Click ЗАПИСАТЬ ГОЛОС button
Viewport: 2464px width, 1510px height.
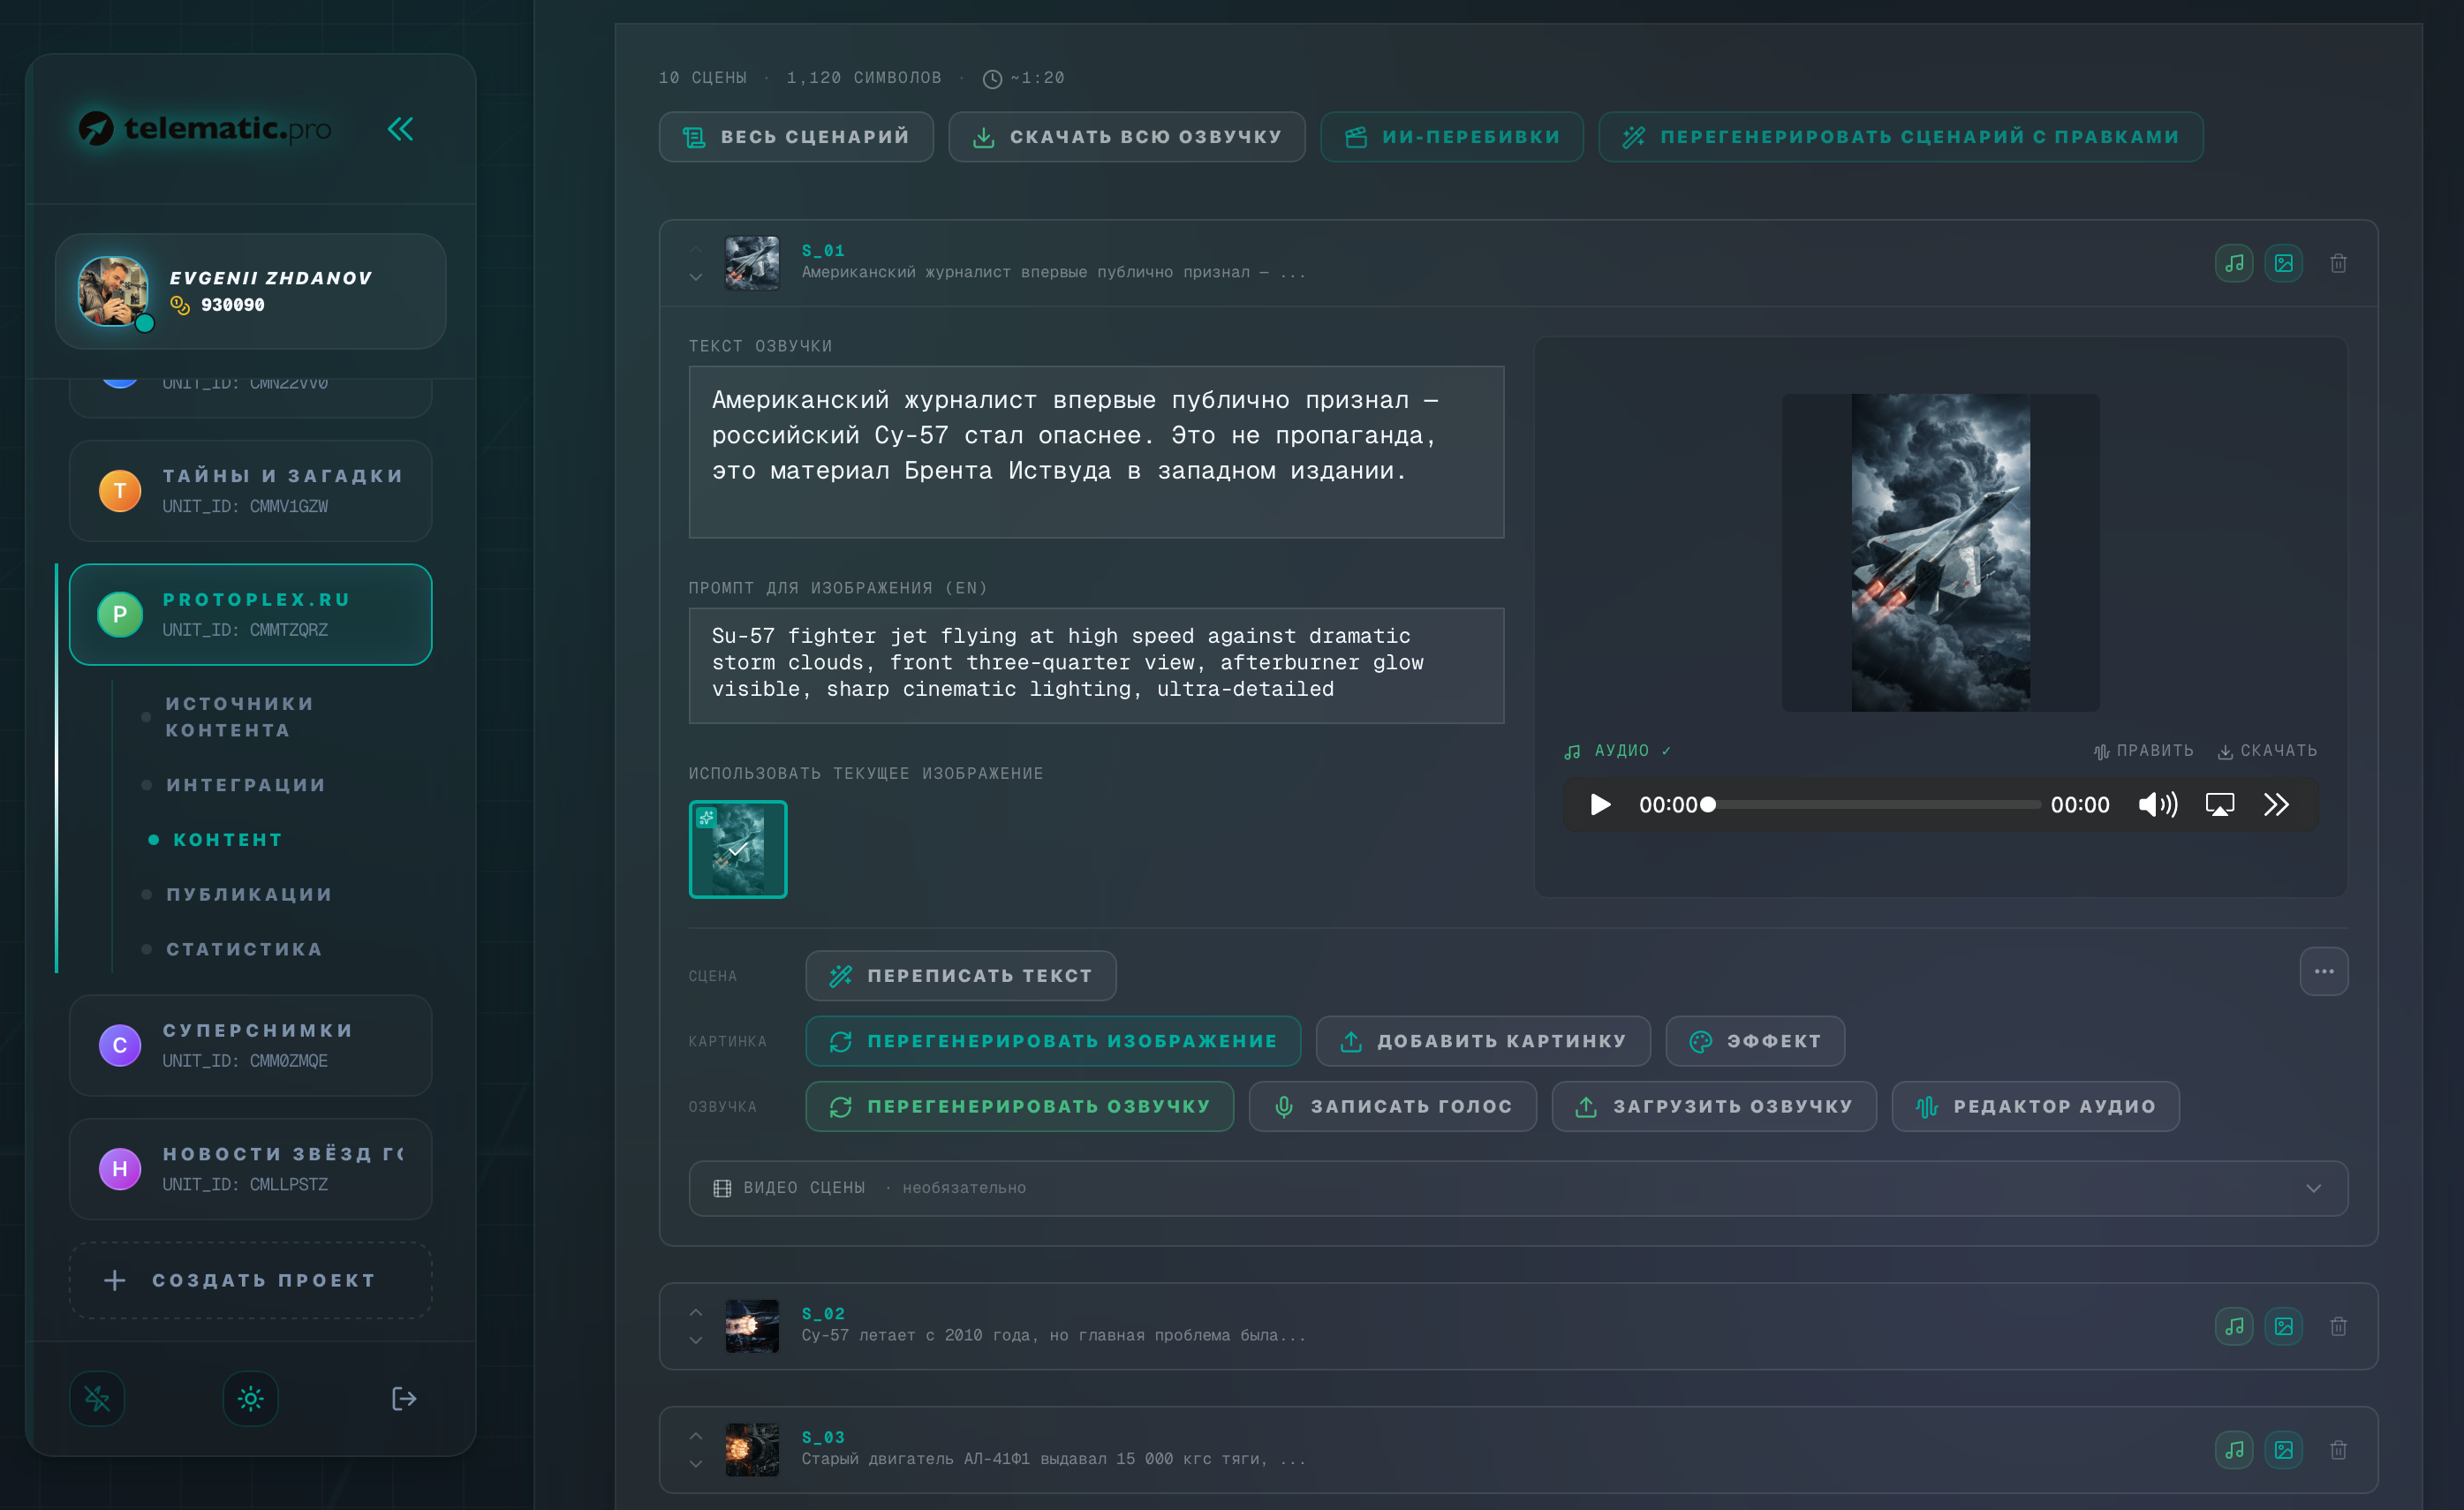click(1393, 1106)
